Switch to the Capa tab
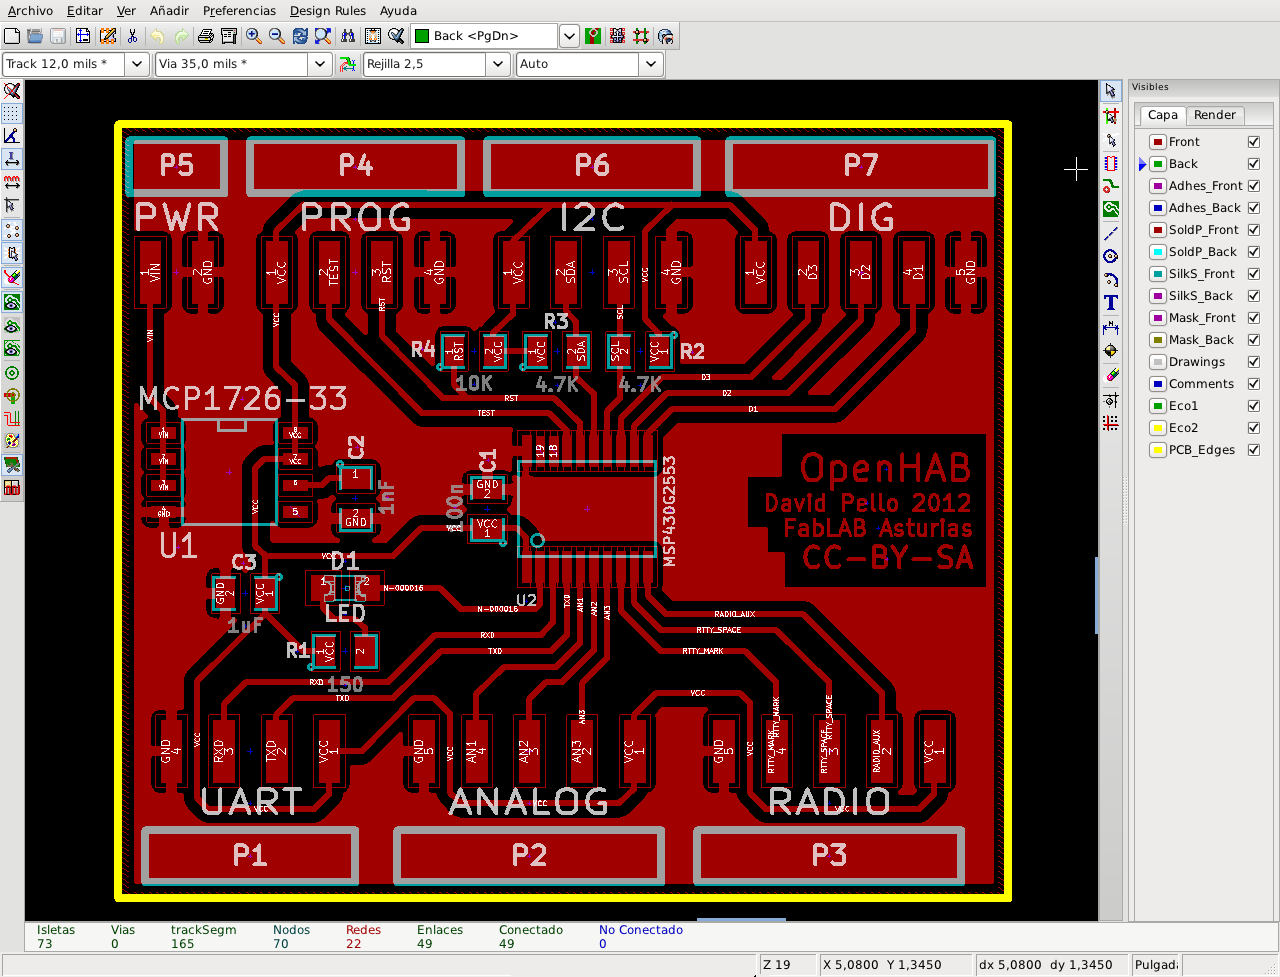Screen dimensions: 1280x977 (1162, 115)
